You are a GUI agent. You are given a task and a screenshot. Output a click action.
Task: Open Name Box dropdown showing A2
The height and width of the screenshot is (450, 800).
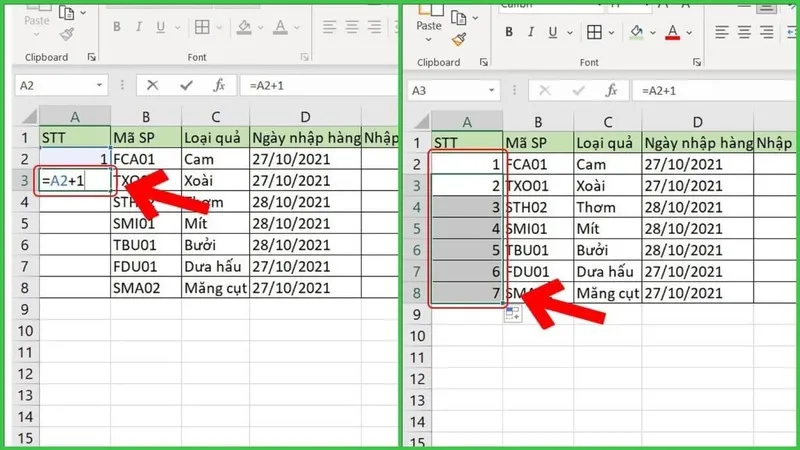(x=99, y=85)
